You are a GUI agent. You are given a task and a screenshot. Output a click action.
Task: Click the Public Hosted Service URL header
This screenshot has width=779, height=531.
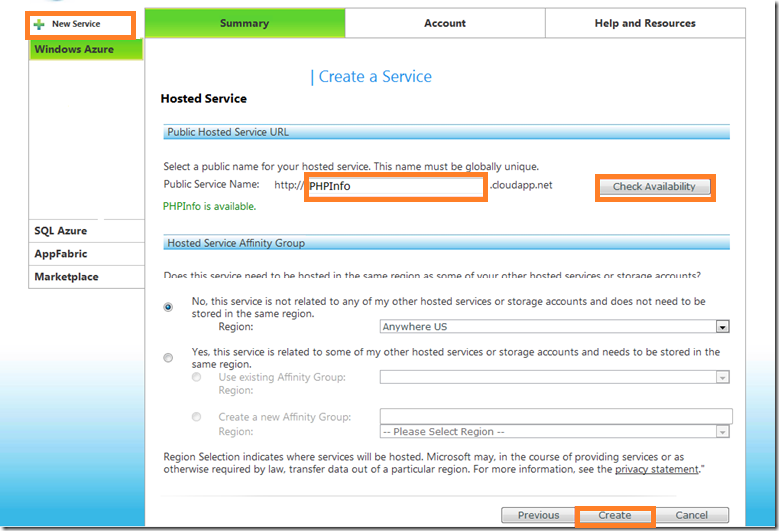(x=447, y=132)
